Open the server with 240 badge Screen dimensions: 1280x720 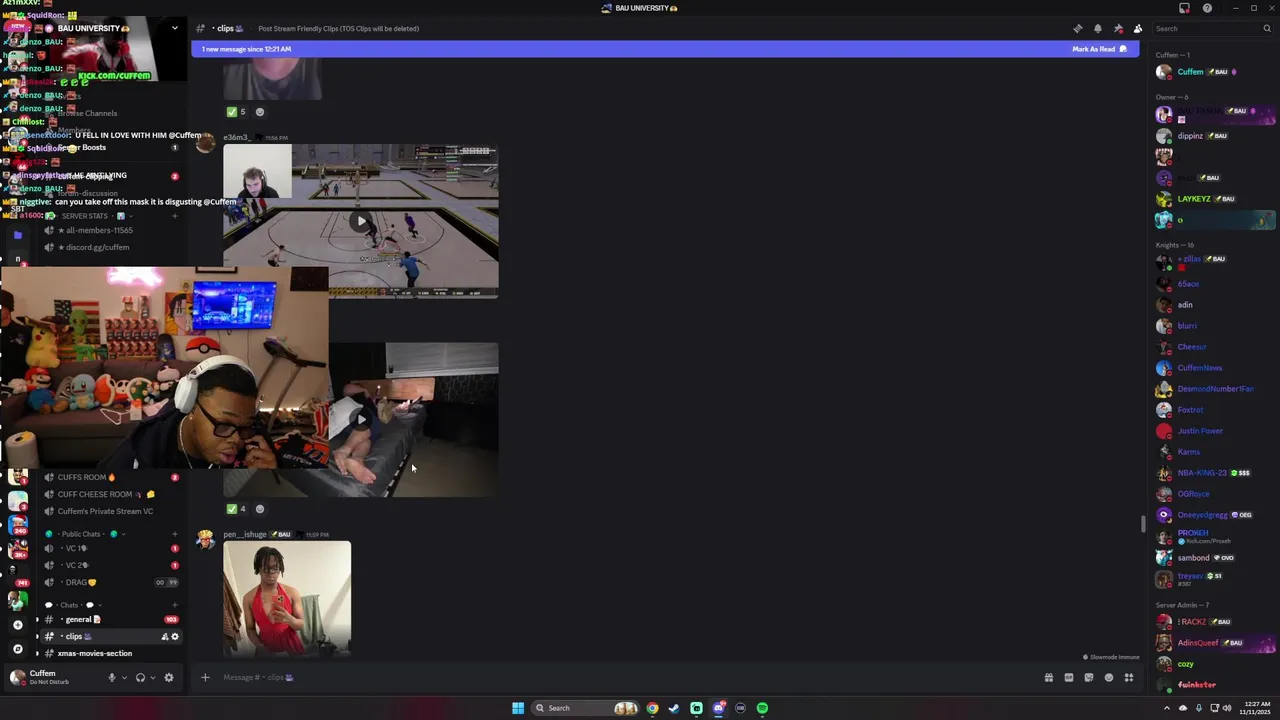pos(18,523)
